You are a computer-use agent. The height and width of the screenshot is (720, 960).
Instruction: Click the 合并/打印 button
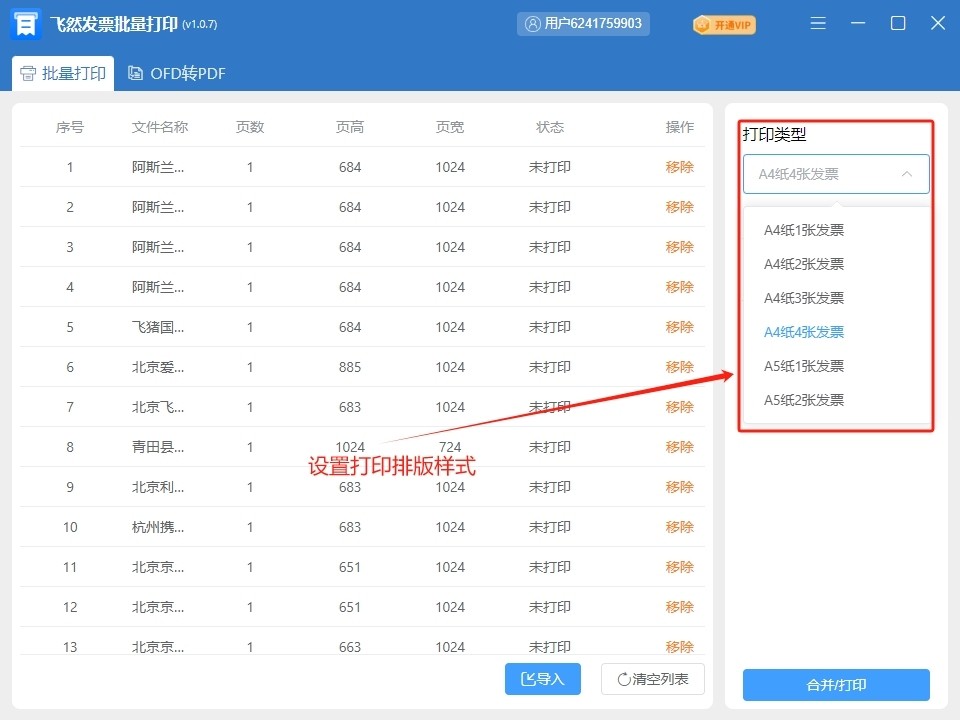tap(836, 685)
